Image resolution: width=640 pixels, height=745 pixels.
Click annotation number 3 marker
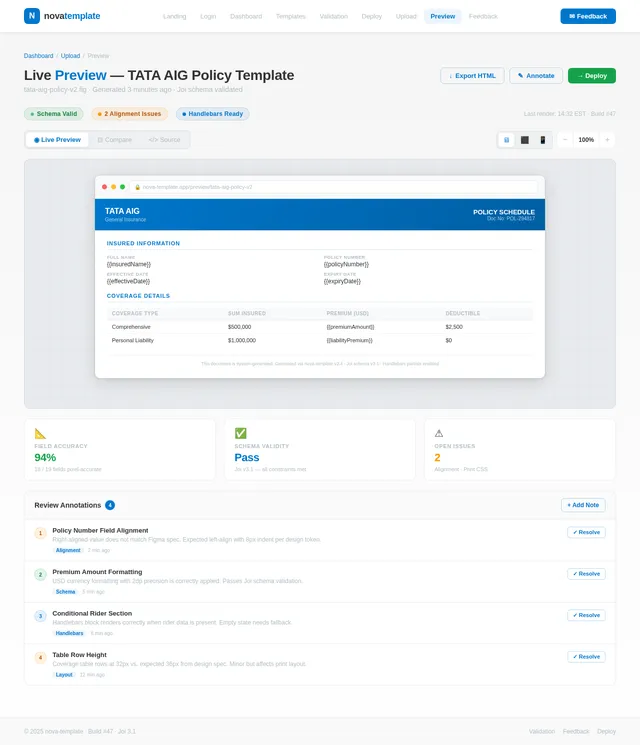[x=40, y=616]
